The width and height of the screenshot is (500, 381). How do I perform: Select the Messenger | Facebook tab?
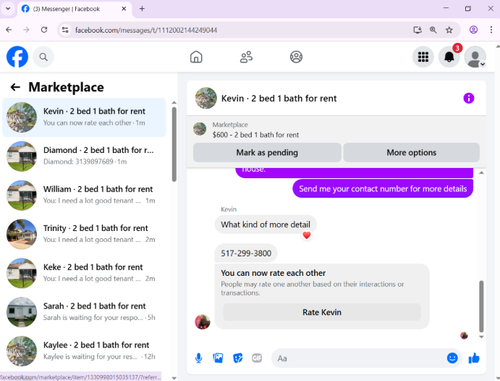pos(74,9)
